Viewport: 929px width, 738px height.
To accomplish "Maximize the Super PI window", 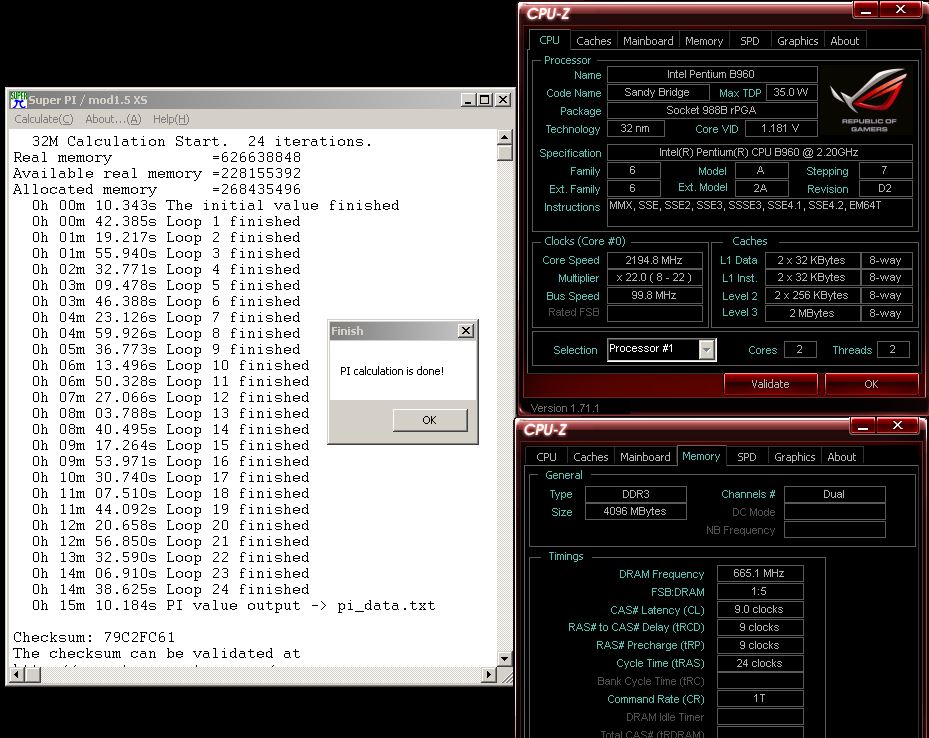I will [485, 100].
